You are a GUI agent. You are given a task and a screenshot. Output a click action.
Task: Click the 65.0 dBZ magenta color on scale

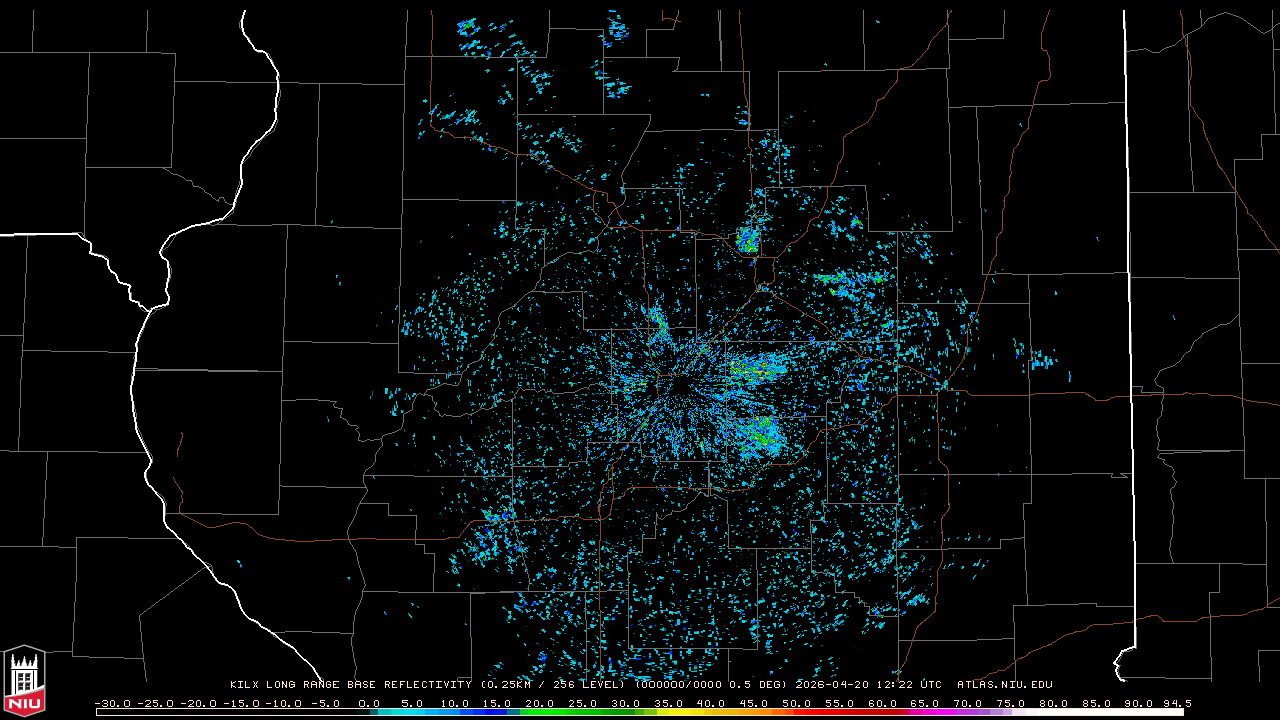[925, 712]
